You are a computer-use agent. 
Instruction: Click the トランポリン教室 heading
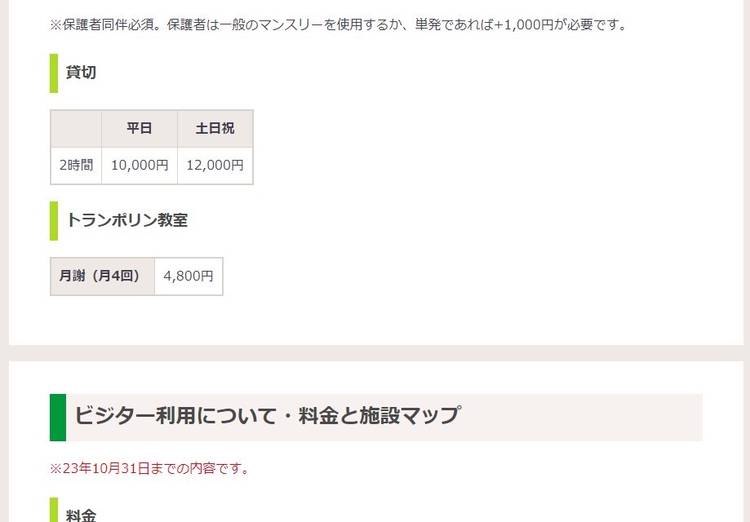tap(126, 220)
